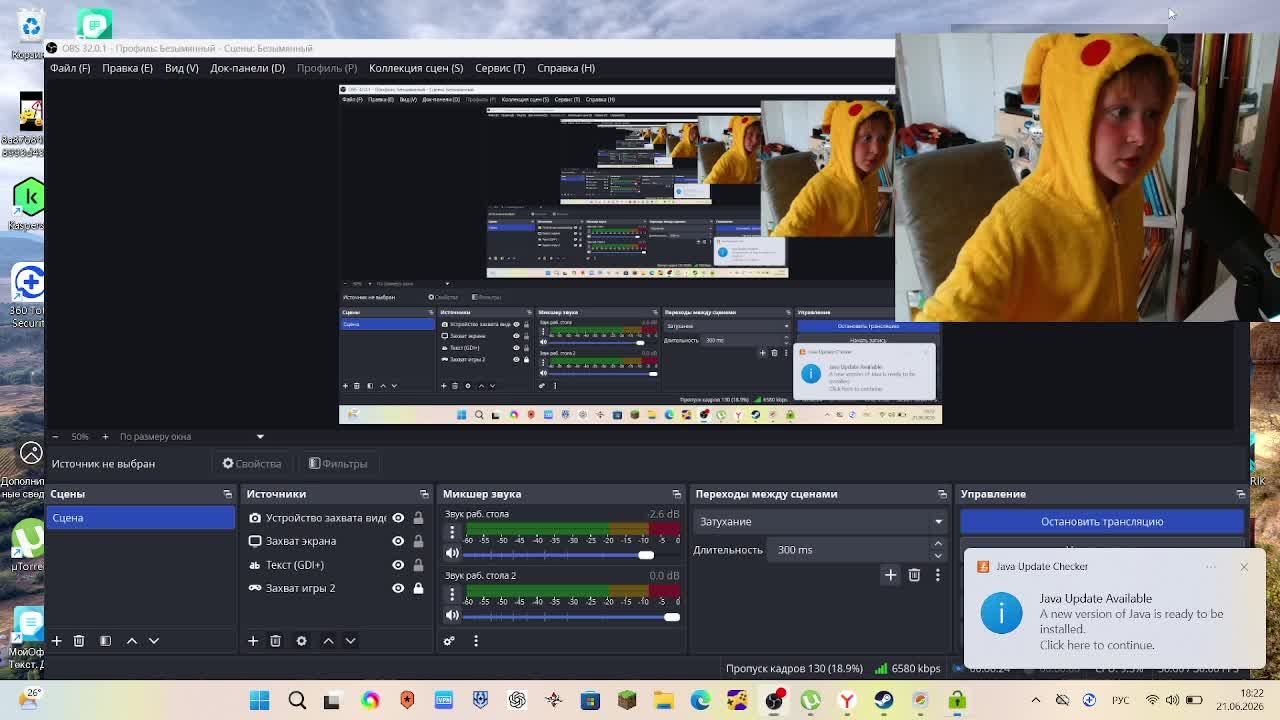Lock the Захват экрана source
Image resolution: width=1280 pixels, height=720 pixels.
(x=418, y=541)
